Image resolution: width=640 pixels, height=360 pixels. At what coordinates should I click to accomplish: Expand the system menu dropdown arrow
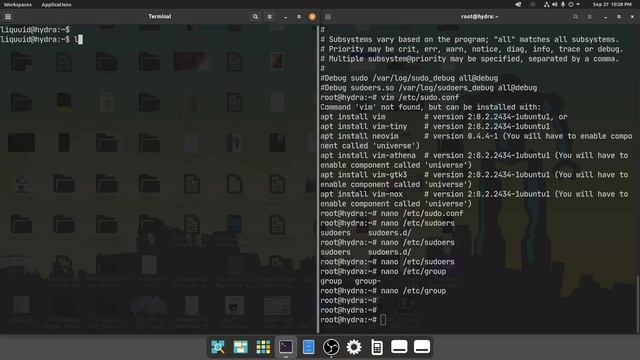(x=578, y=4)
